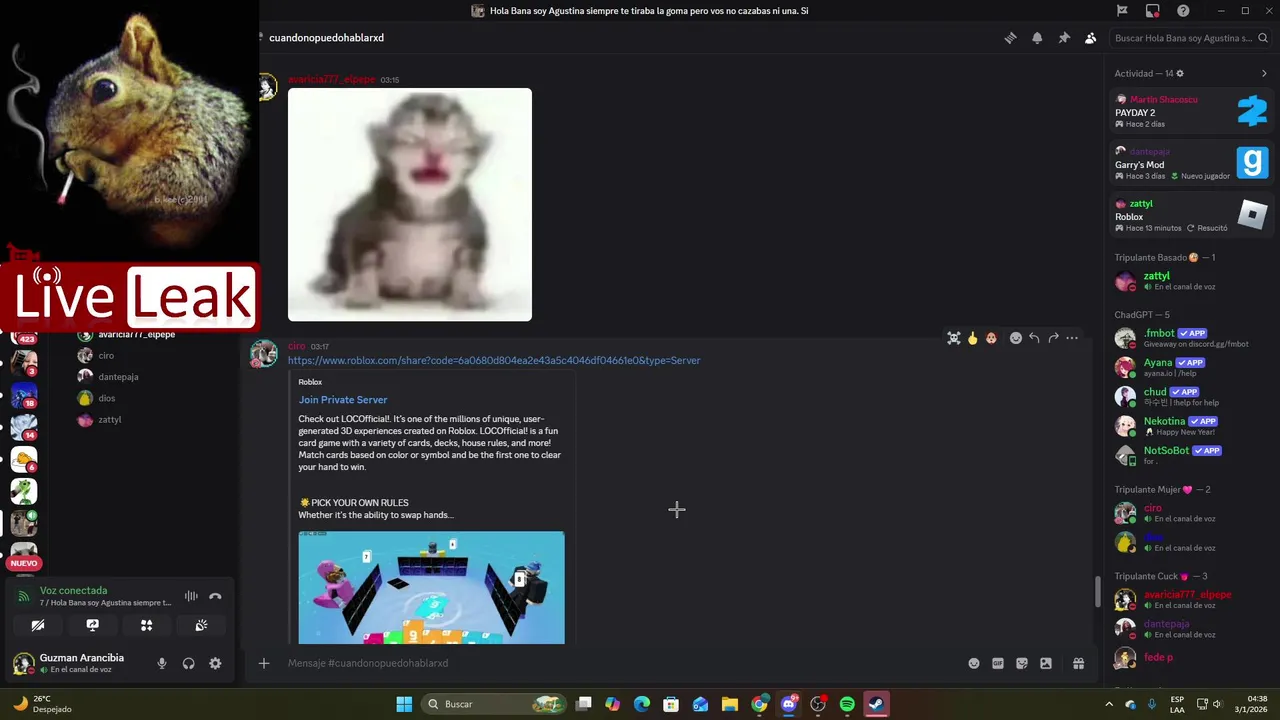Open the Threads icon in channel header
The image size is (1280, 720).
tap(1010, 38)
